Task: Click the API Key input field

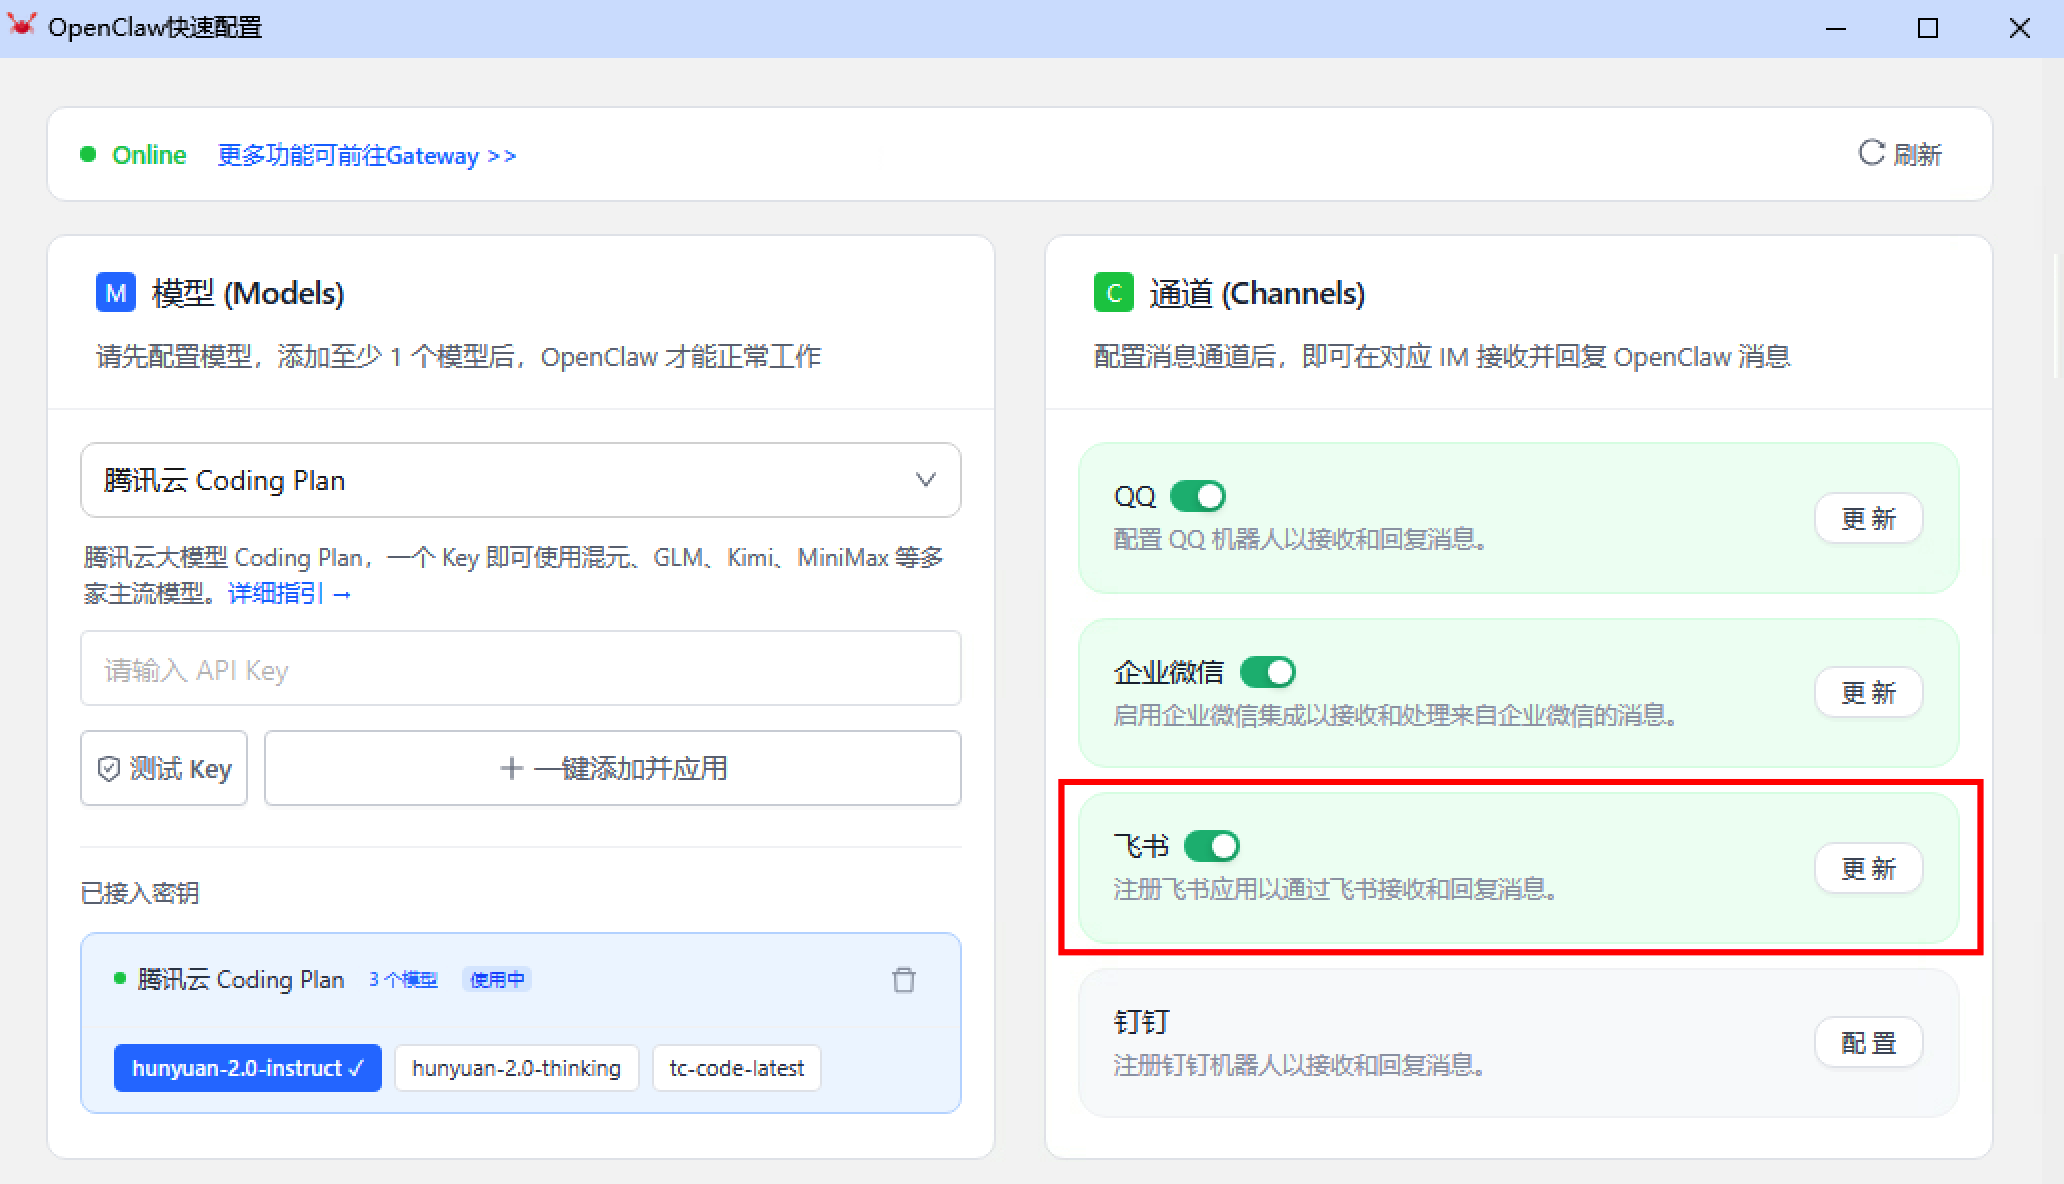Action: pos(520,669)
